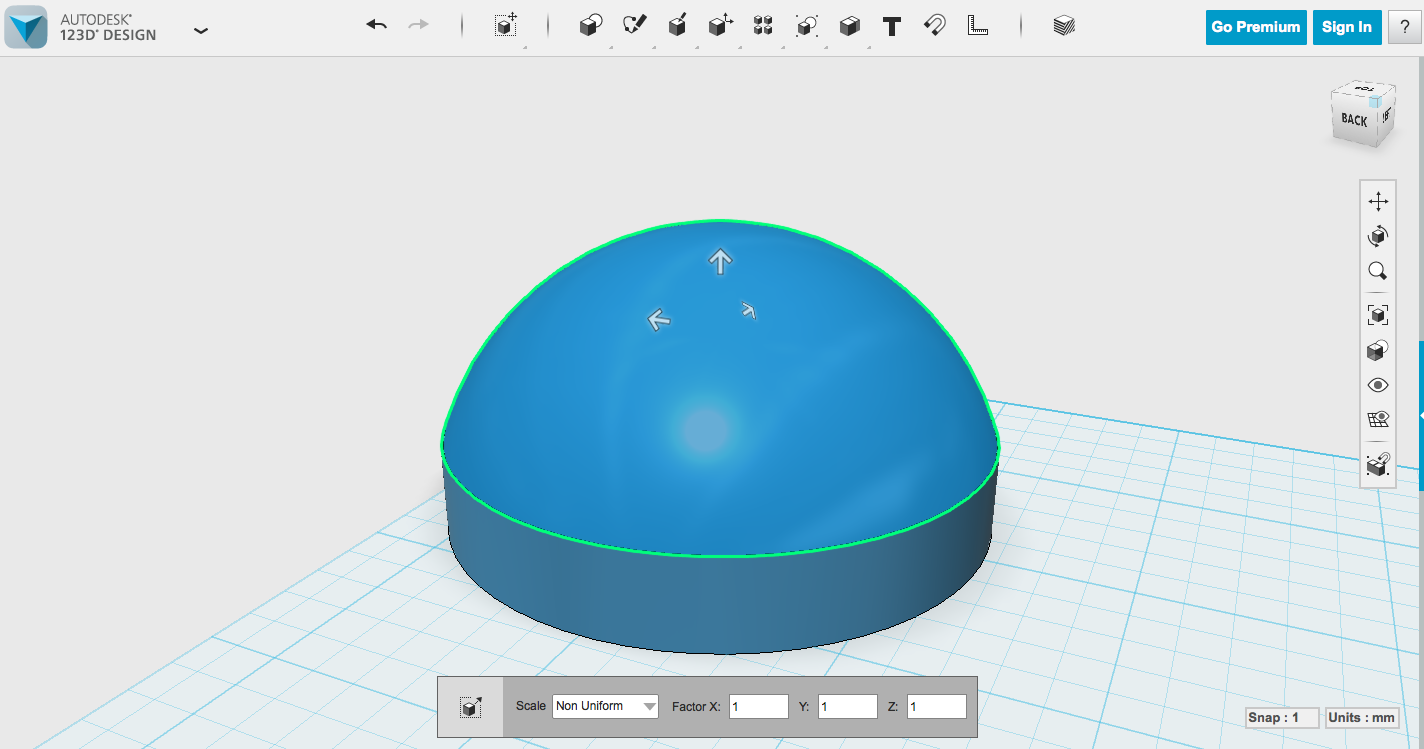Open the Construct tool
Screen dimensions: 1424x749
coord(677,27)
